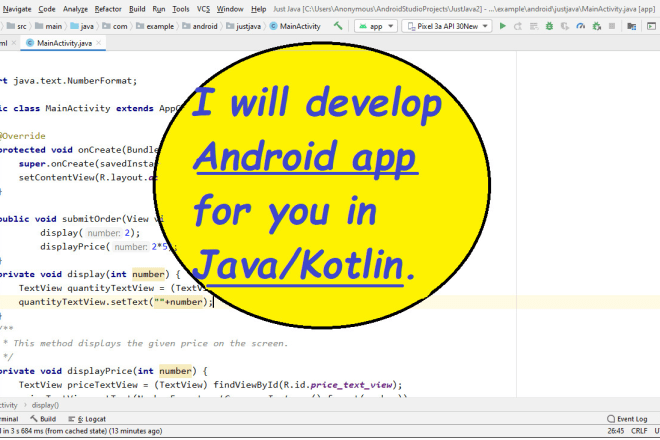Click the Build hammer icon in bottom bar
This screenshot has height=440, width=660.
[34, 419]
